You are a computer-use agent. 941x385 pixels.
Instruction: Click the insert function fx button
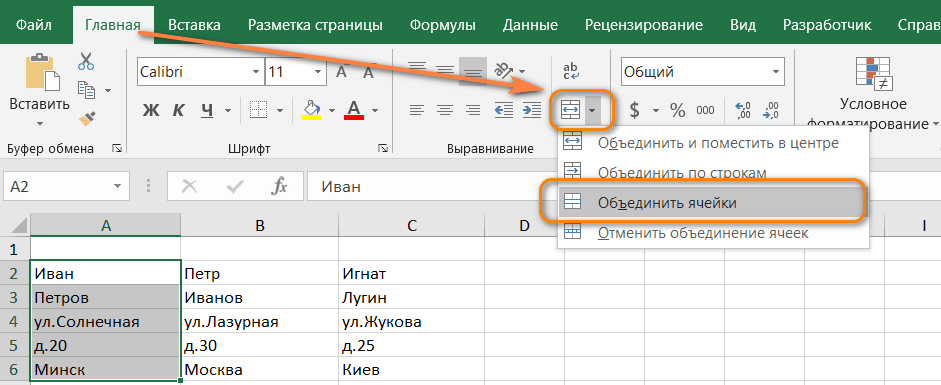[x=279, y=187]
